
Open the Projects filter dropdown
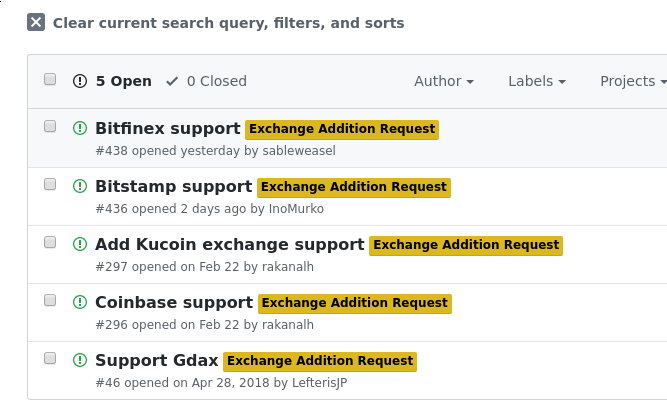(x=633, y=81)
